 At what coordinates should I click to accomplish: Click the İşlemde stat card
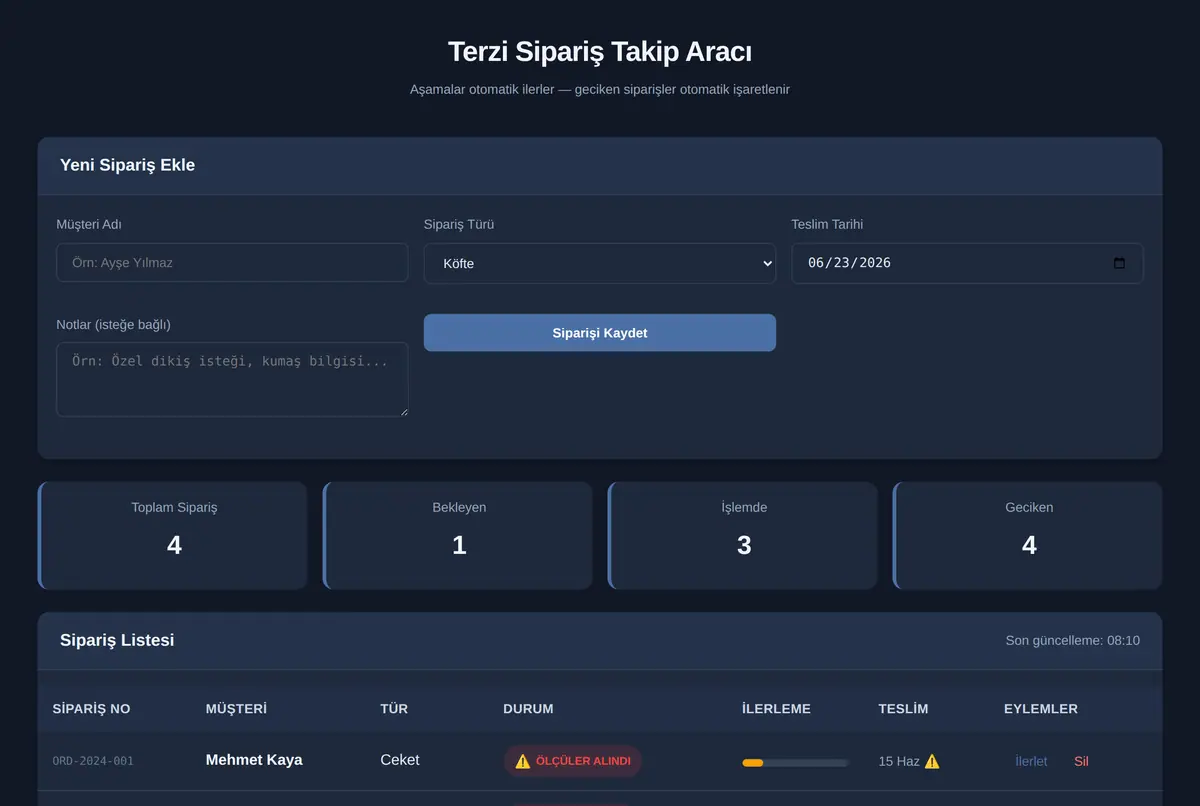pyautogui.click(x=743, y=535)
